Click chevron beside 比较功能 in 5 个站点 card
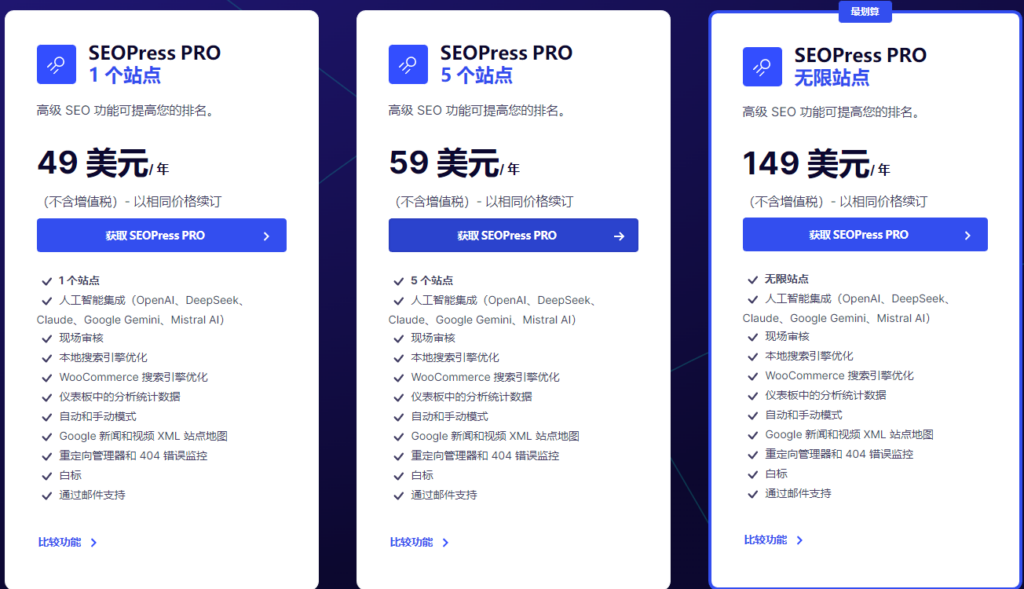The width and height of the screenshot is (1024, 589). click(445, 543)
